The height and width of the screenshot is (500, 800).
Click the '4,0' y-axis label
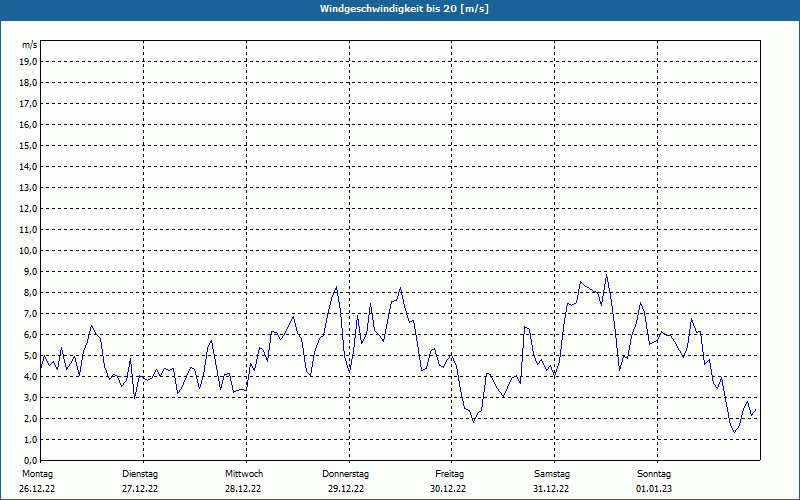(x=31, y=377)
